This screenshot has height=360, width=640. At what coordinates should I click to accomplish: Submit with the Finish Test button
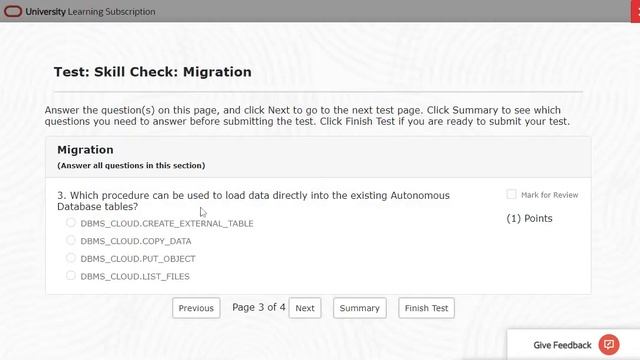pyautogui.click(x=426, y=308)
